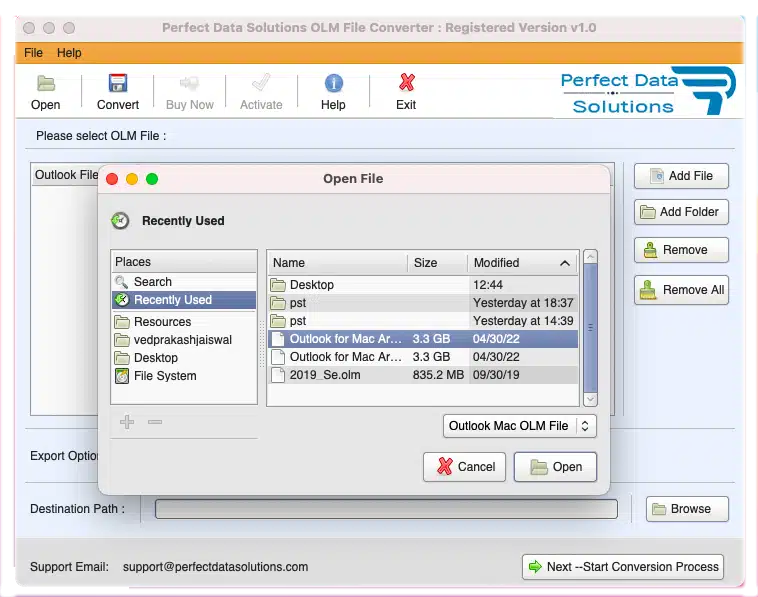The height and width of the screenshot is (597, 758).
Task: Open the Help menu
Action: point(69,53)
